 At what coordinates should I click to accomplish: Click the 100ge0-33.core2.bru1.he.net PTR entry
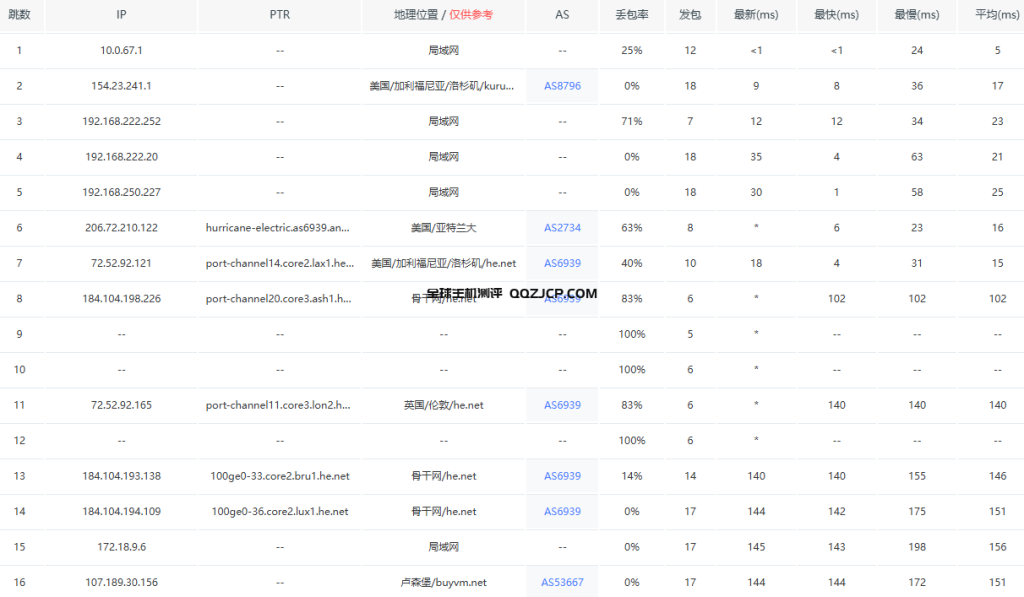click(279, 476)
